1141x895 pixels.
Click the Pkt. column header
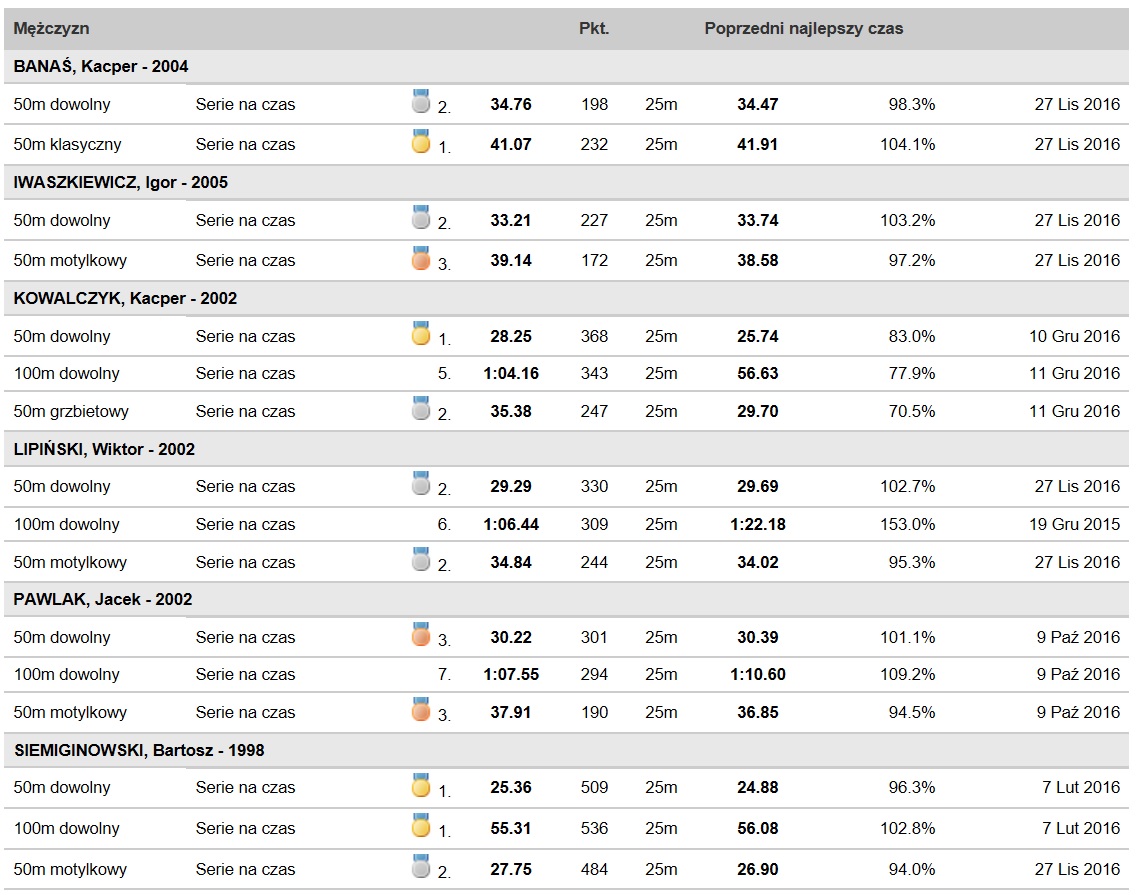click(x=594, y=28)
